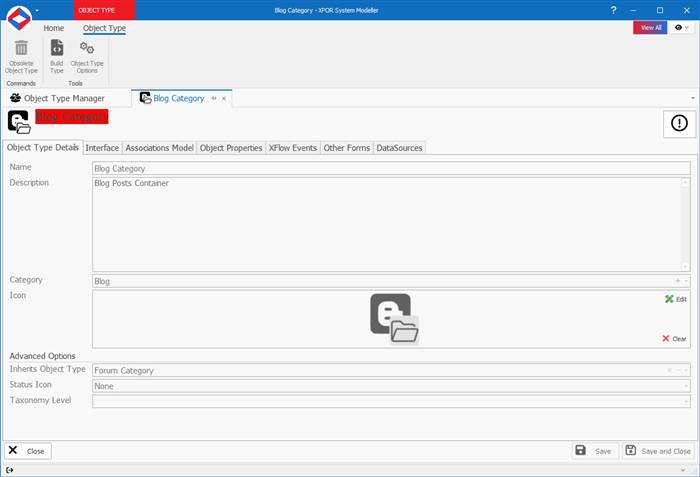Expand the Status Icon dropdown
The width and height of the screenshot is (700, 477).
pyautogui.click(x=686, y=386)
